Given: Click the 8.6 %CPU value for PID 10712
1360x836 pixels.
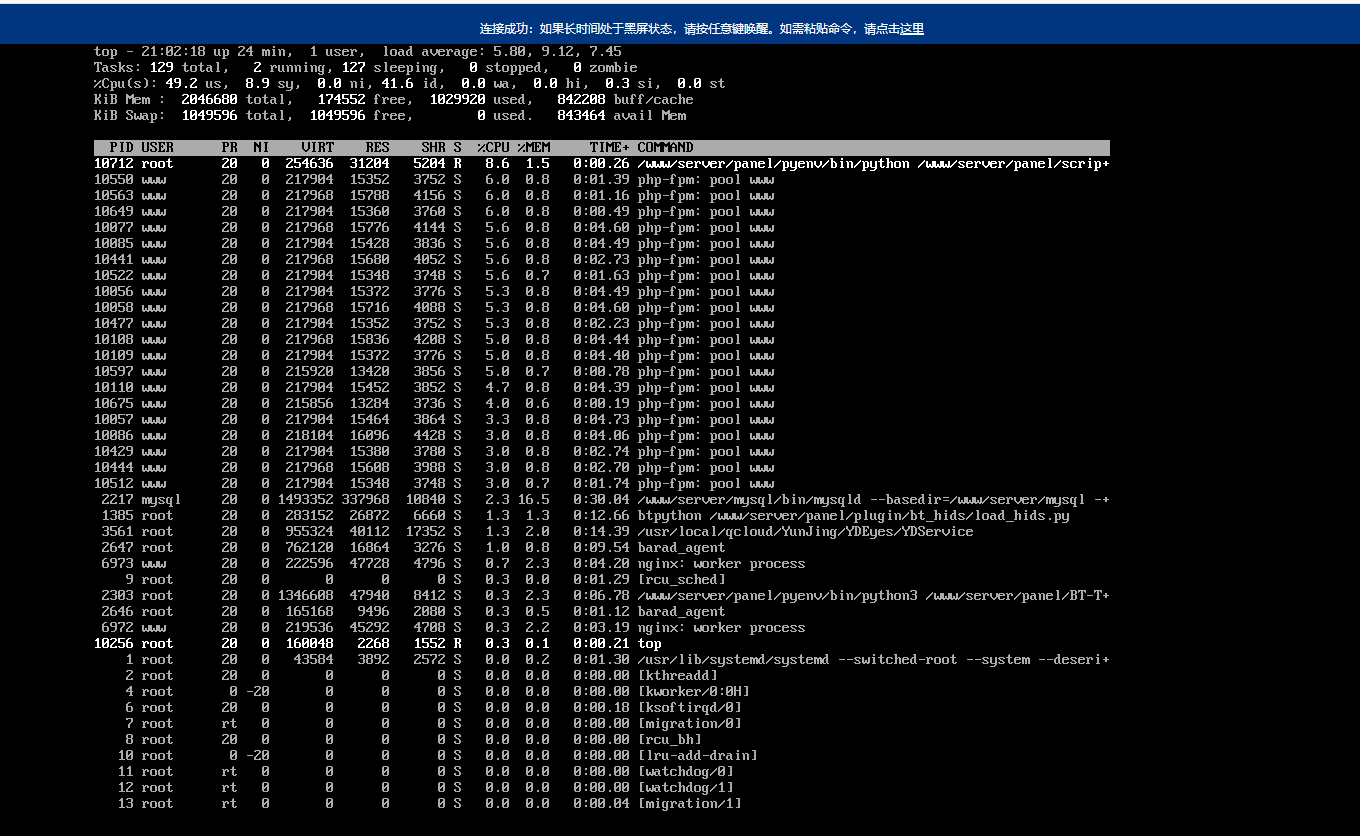Looking at the screenshot, I should pyautogui.click(x=497, y=163).
